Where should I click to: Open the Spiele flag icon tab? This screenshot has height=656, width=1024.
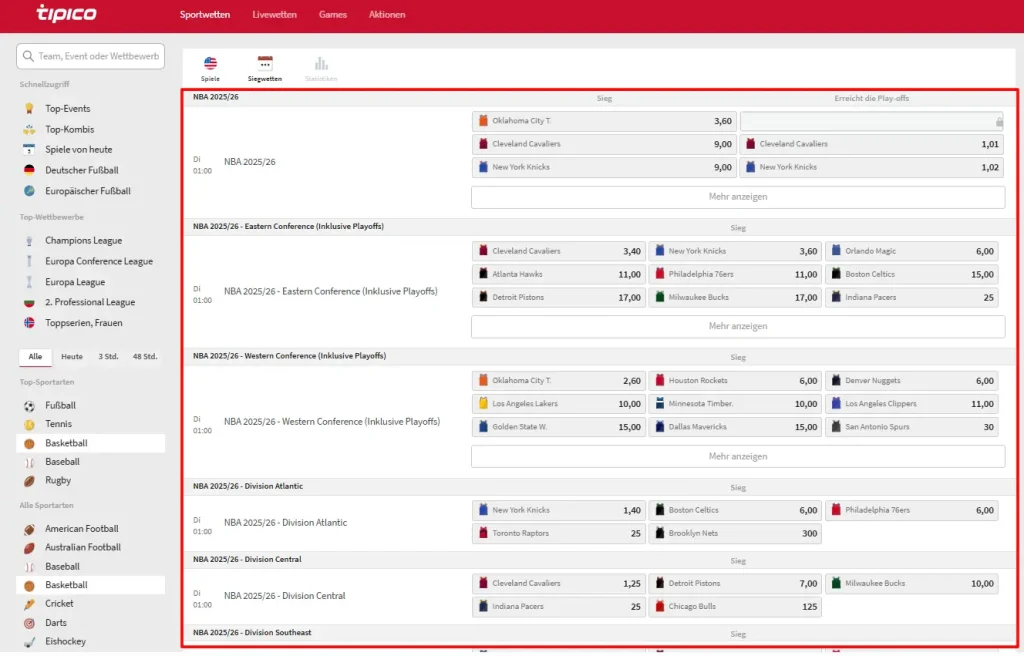(x=210, y=63)
